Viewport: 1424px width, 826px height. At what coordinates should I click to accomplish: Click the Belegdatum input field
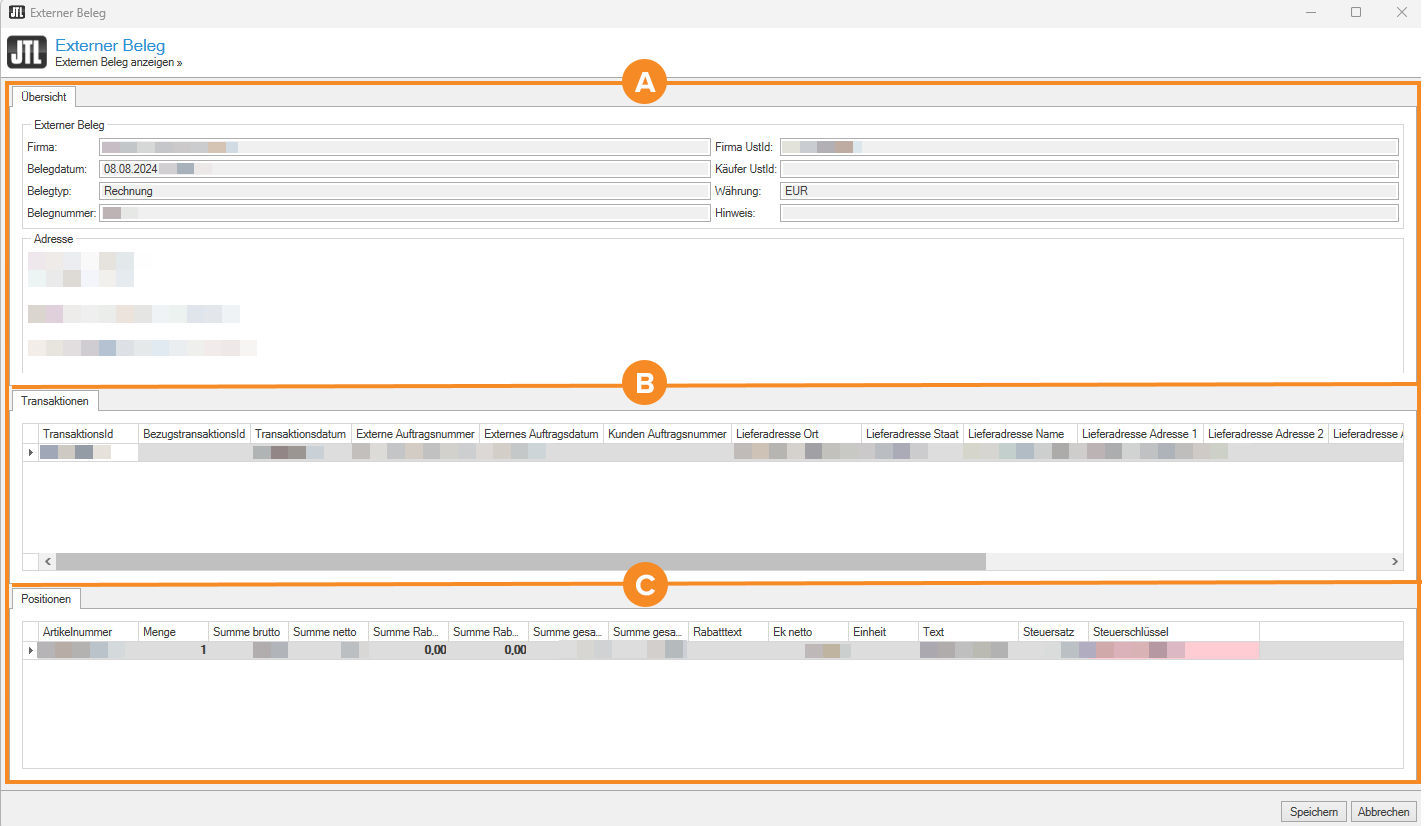click(x=403, y=169)
